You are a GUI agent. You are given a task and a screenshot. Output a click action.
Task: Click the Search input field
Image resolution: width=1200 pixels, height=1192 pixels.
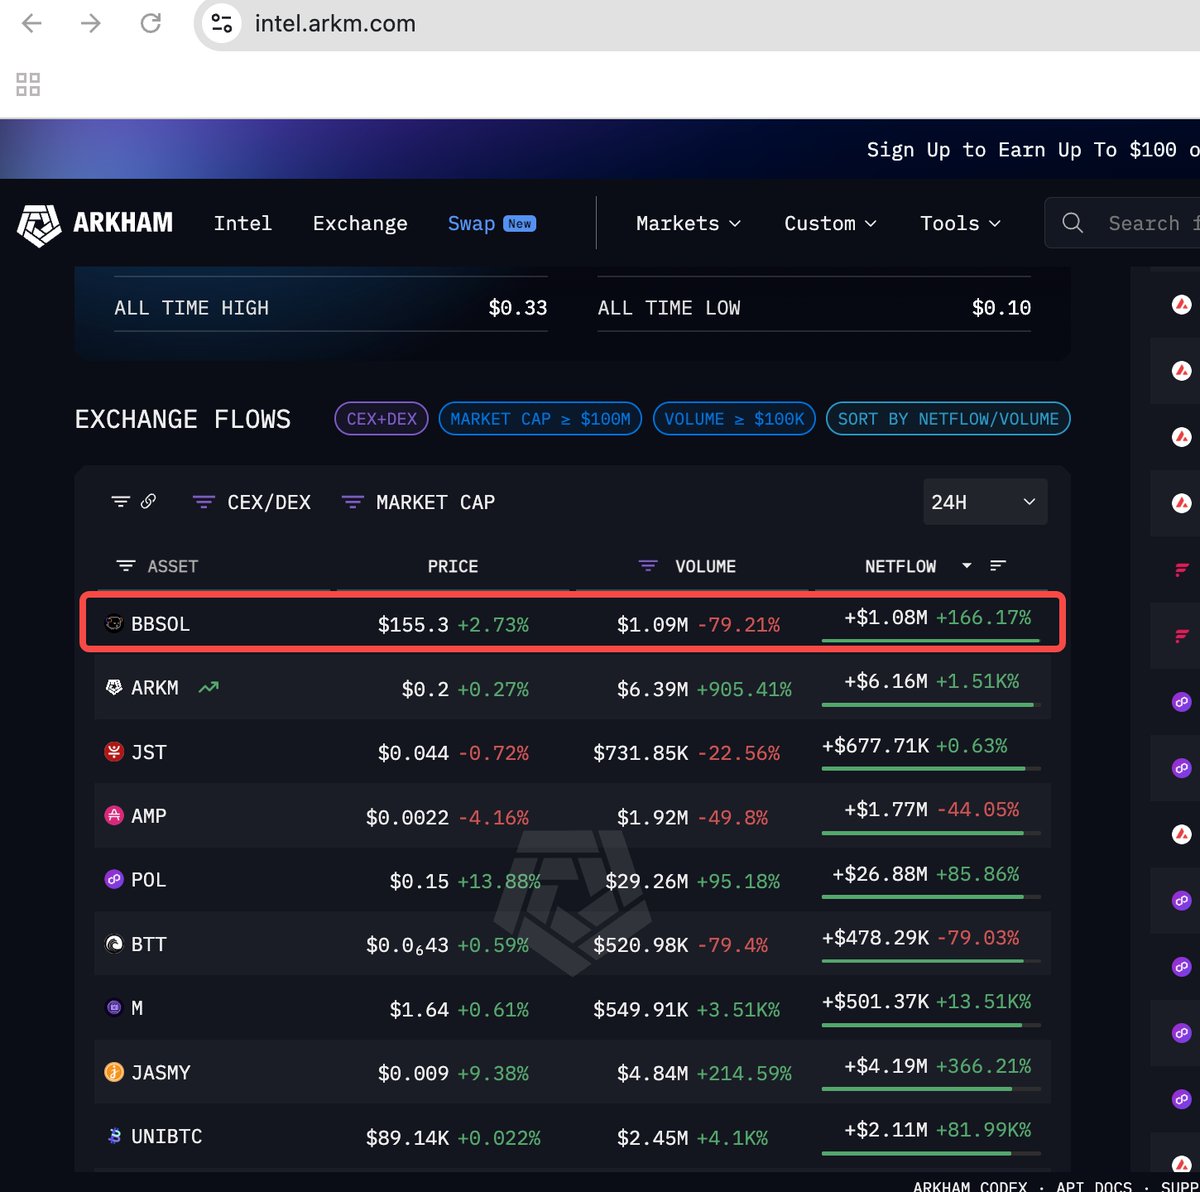[x=1122, y=223]
